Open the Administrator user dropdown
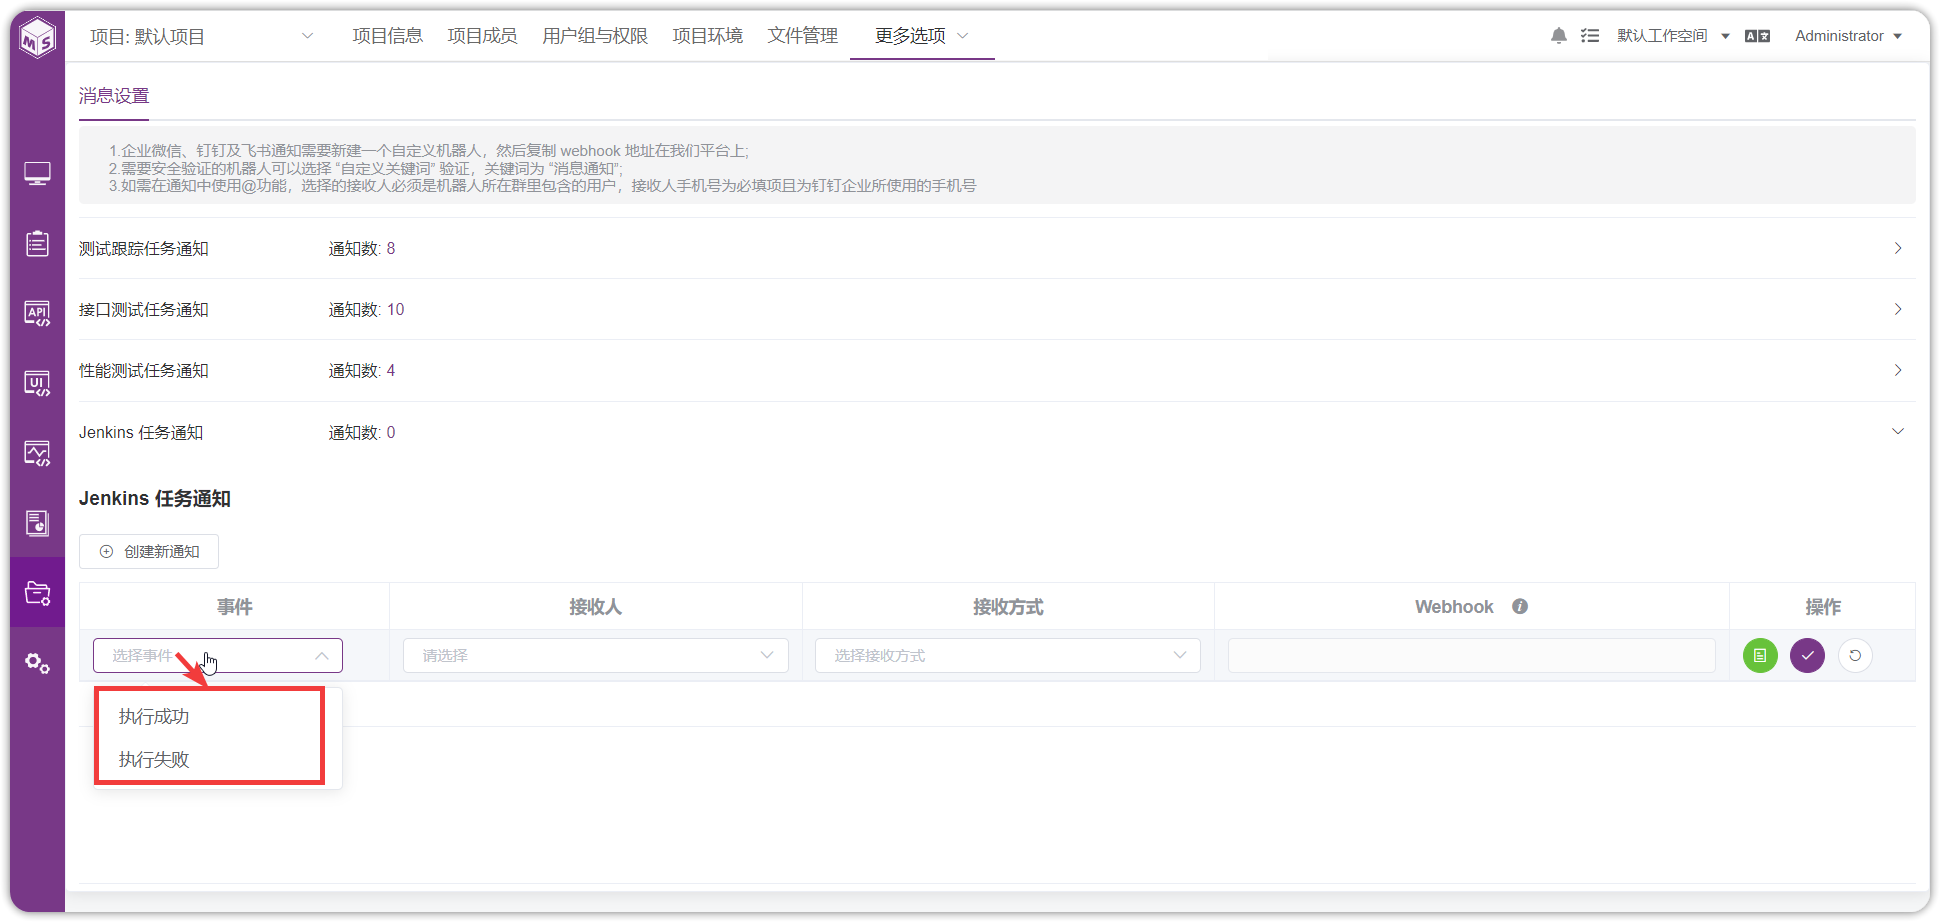1940x922 pixels. pos(1848,36)
